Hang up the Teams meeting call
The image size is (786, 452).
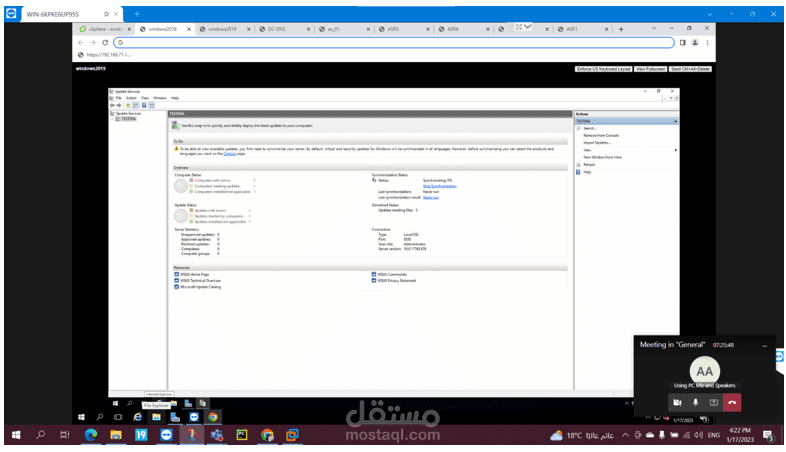732,402
